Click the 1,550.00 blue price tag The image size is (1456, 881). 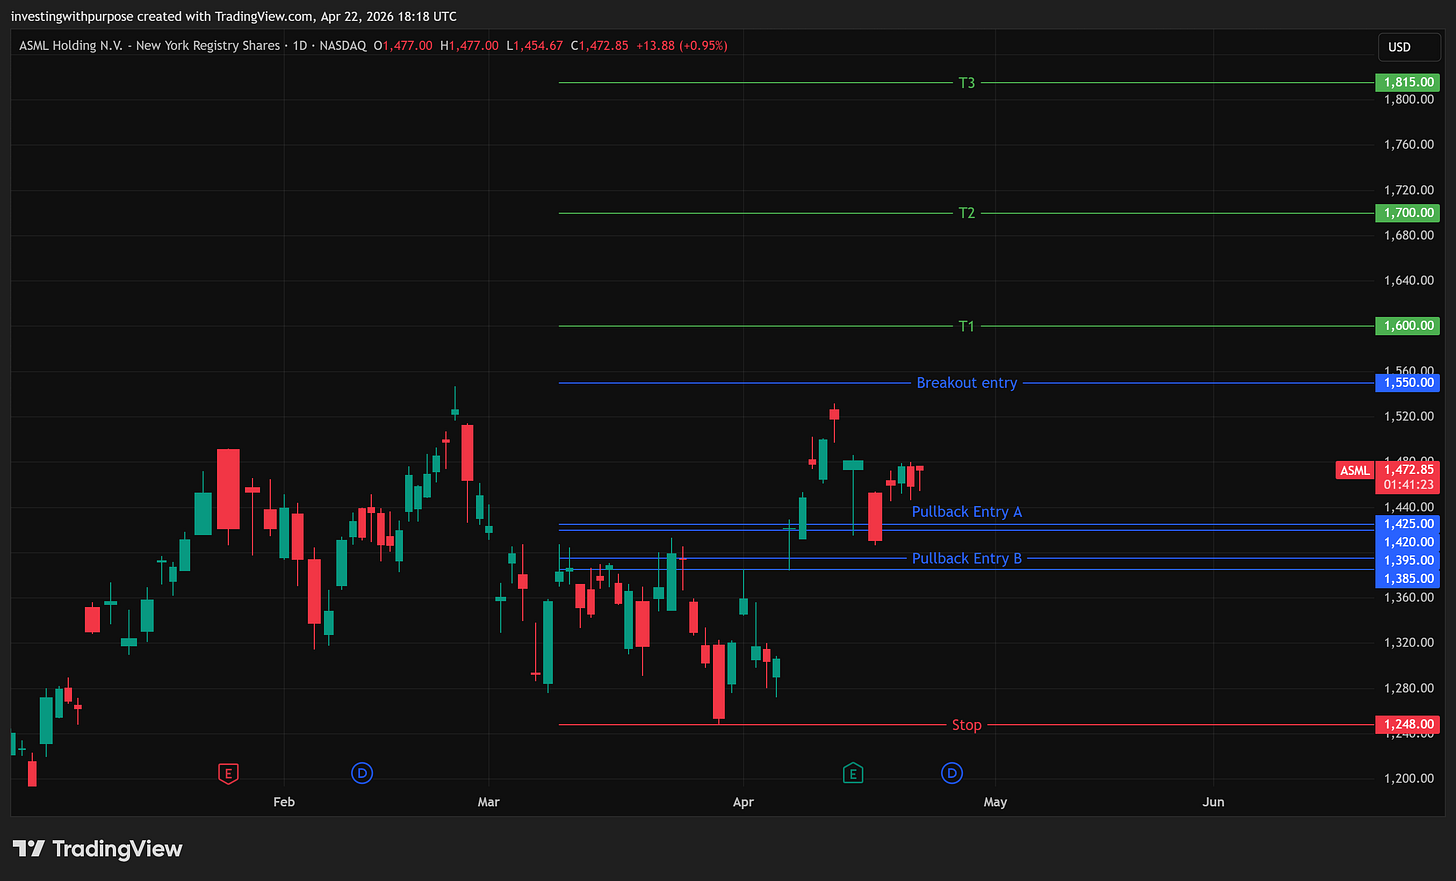(x=1408, y=383)
